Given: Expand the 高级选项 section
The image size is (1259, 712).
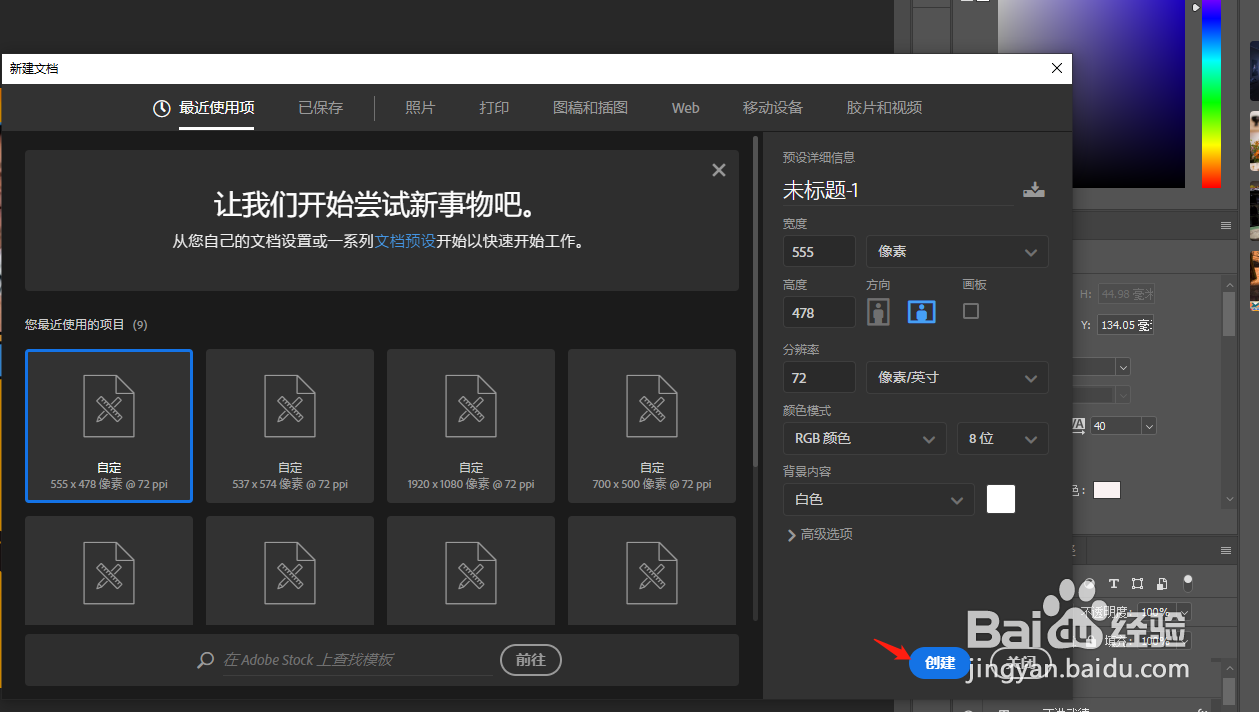Looking at the screenshot, I should tap(819, 534).
